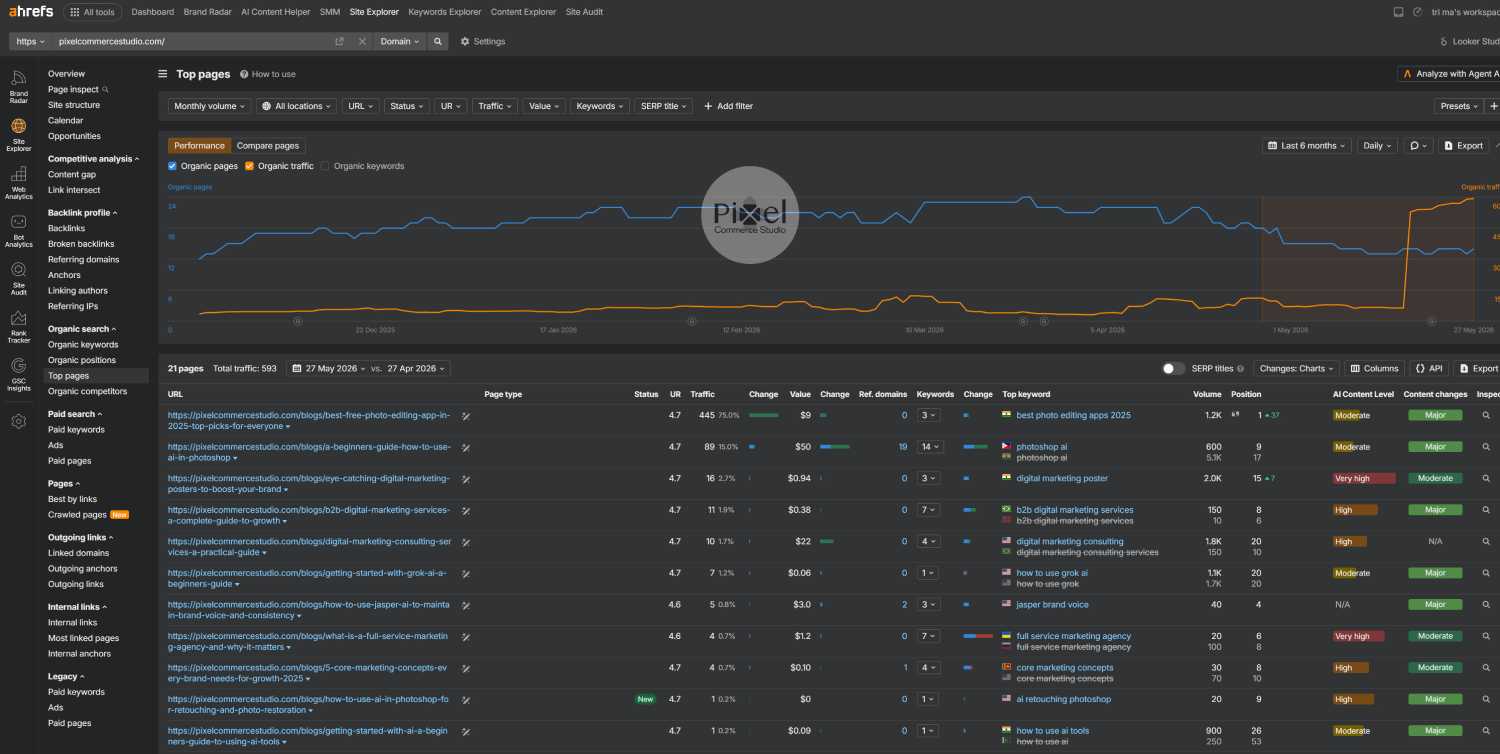Open Organic keywords in sidebar

click(83, 344)
